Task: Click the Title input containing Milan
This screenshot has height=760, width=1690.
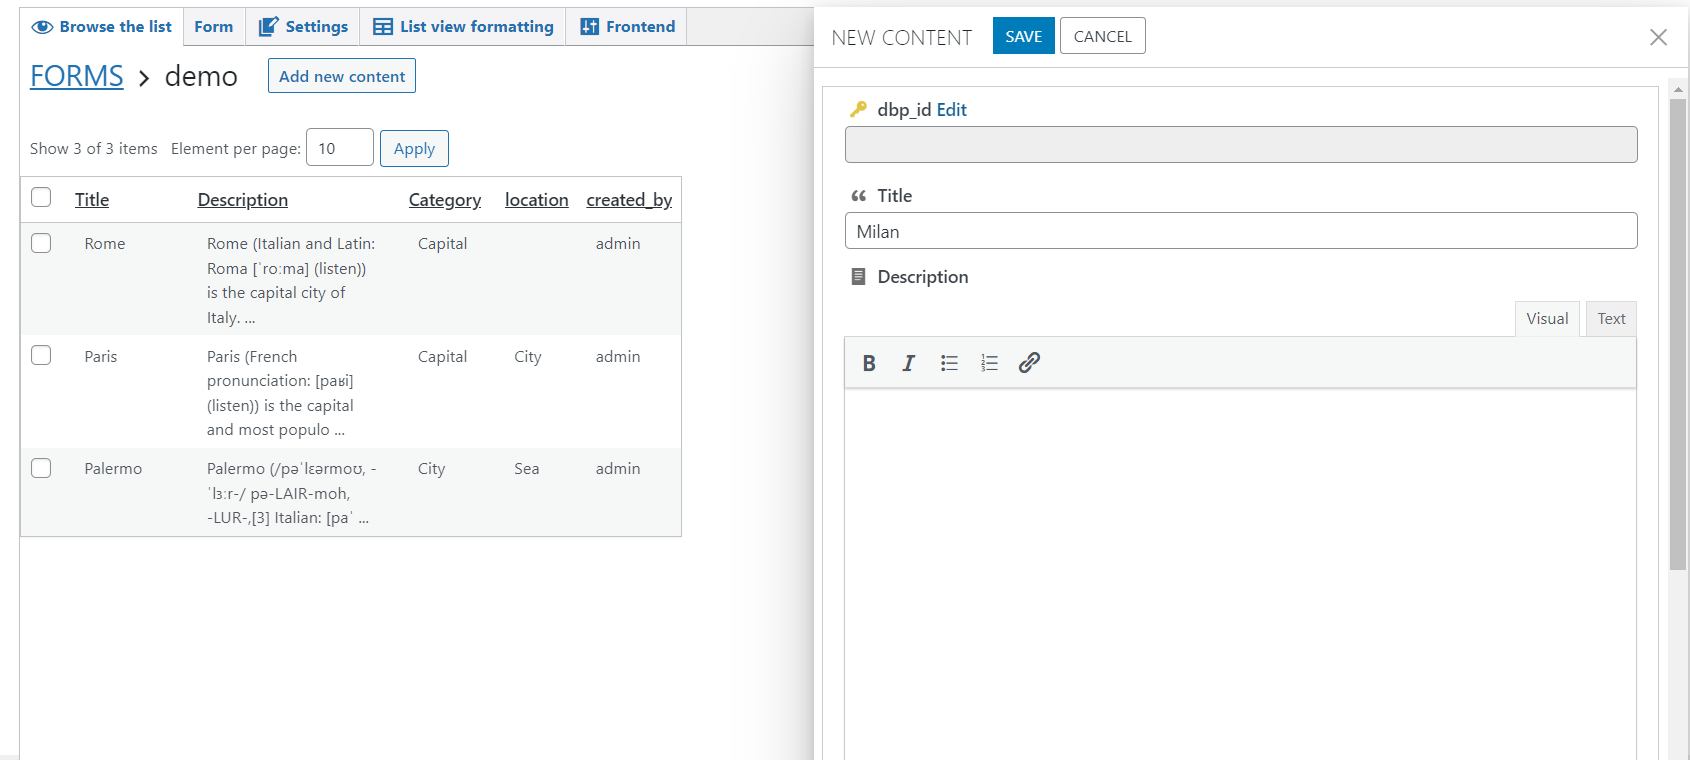Action: coord(1241,231)
